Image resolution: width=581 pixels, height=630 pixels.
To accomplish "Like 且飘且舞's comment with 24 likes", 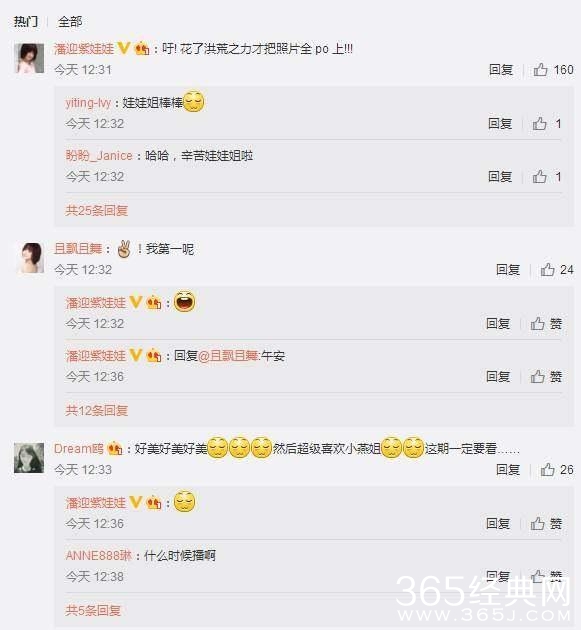I will (x=556, y=270).
